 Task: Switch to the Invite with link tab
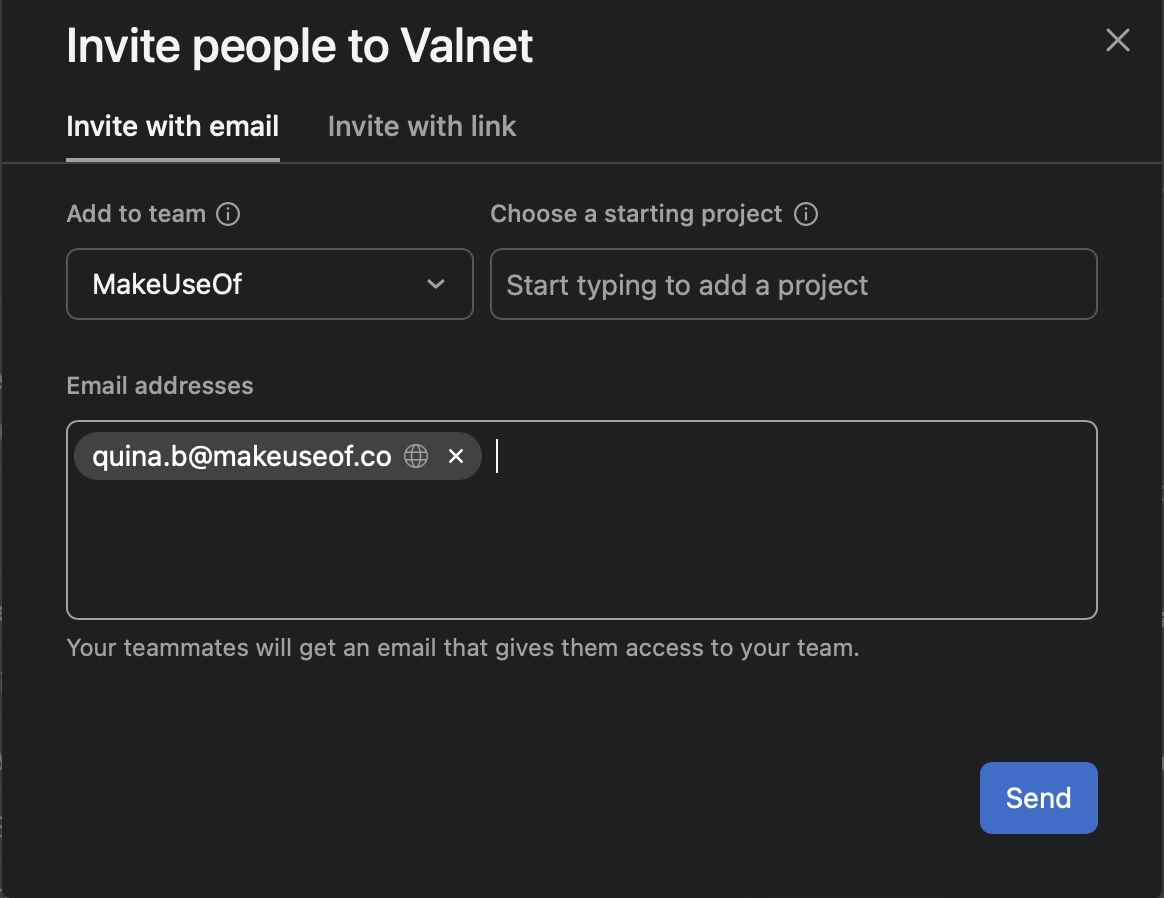[x=422, y=126]
